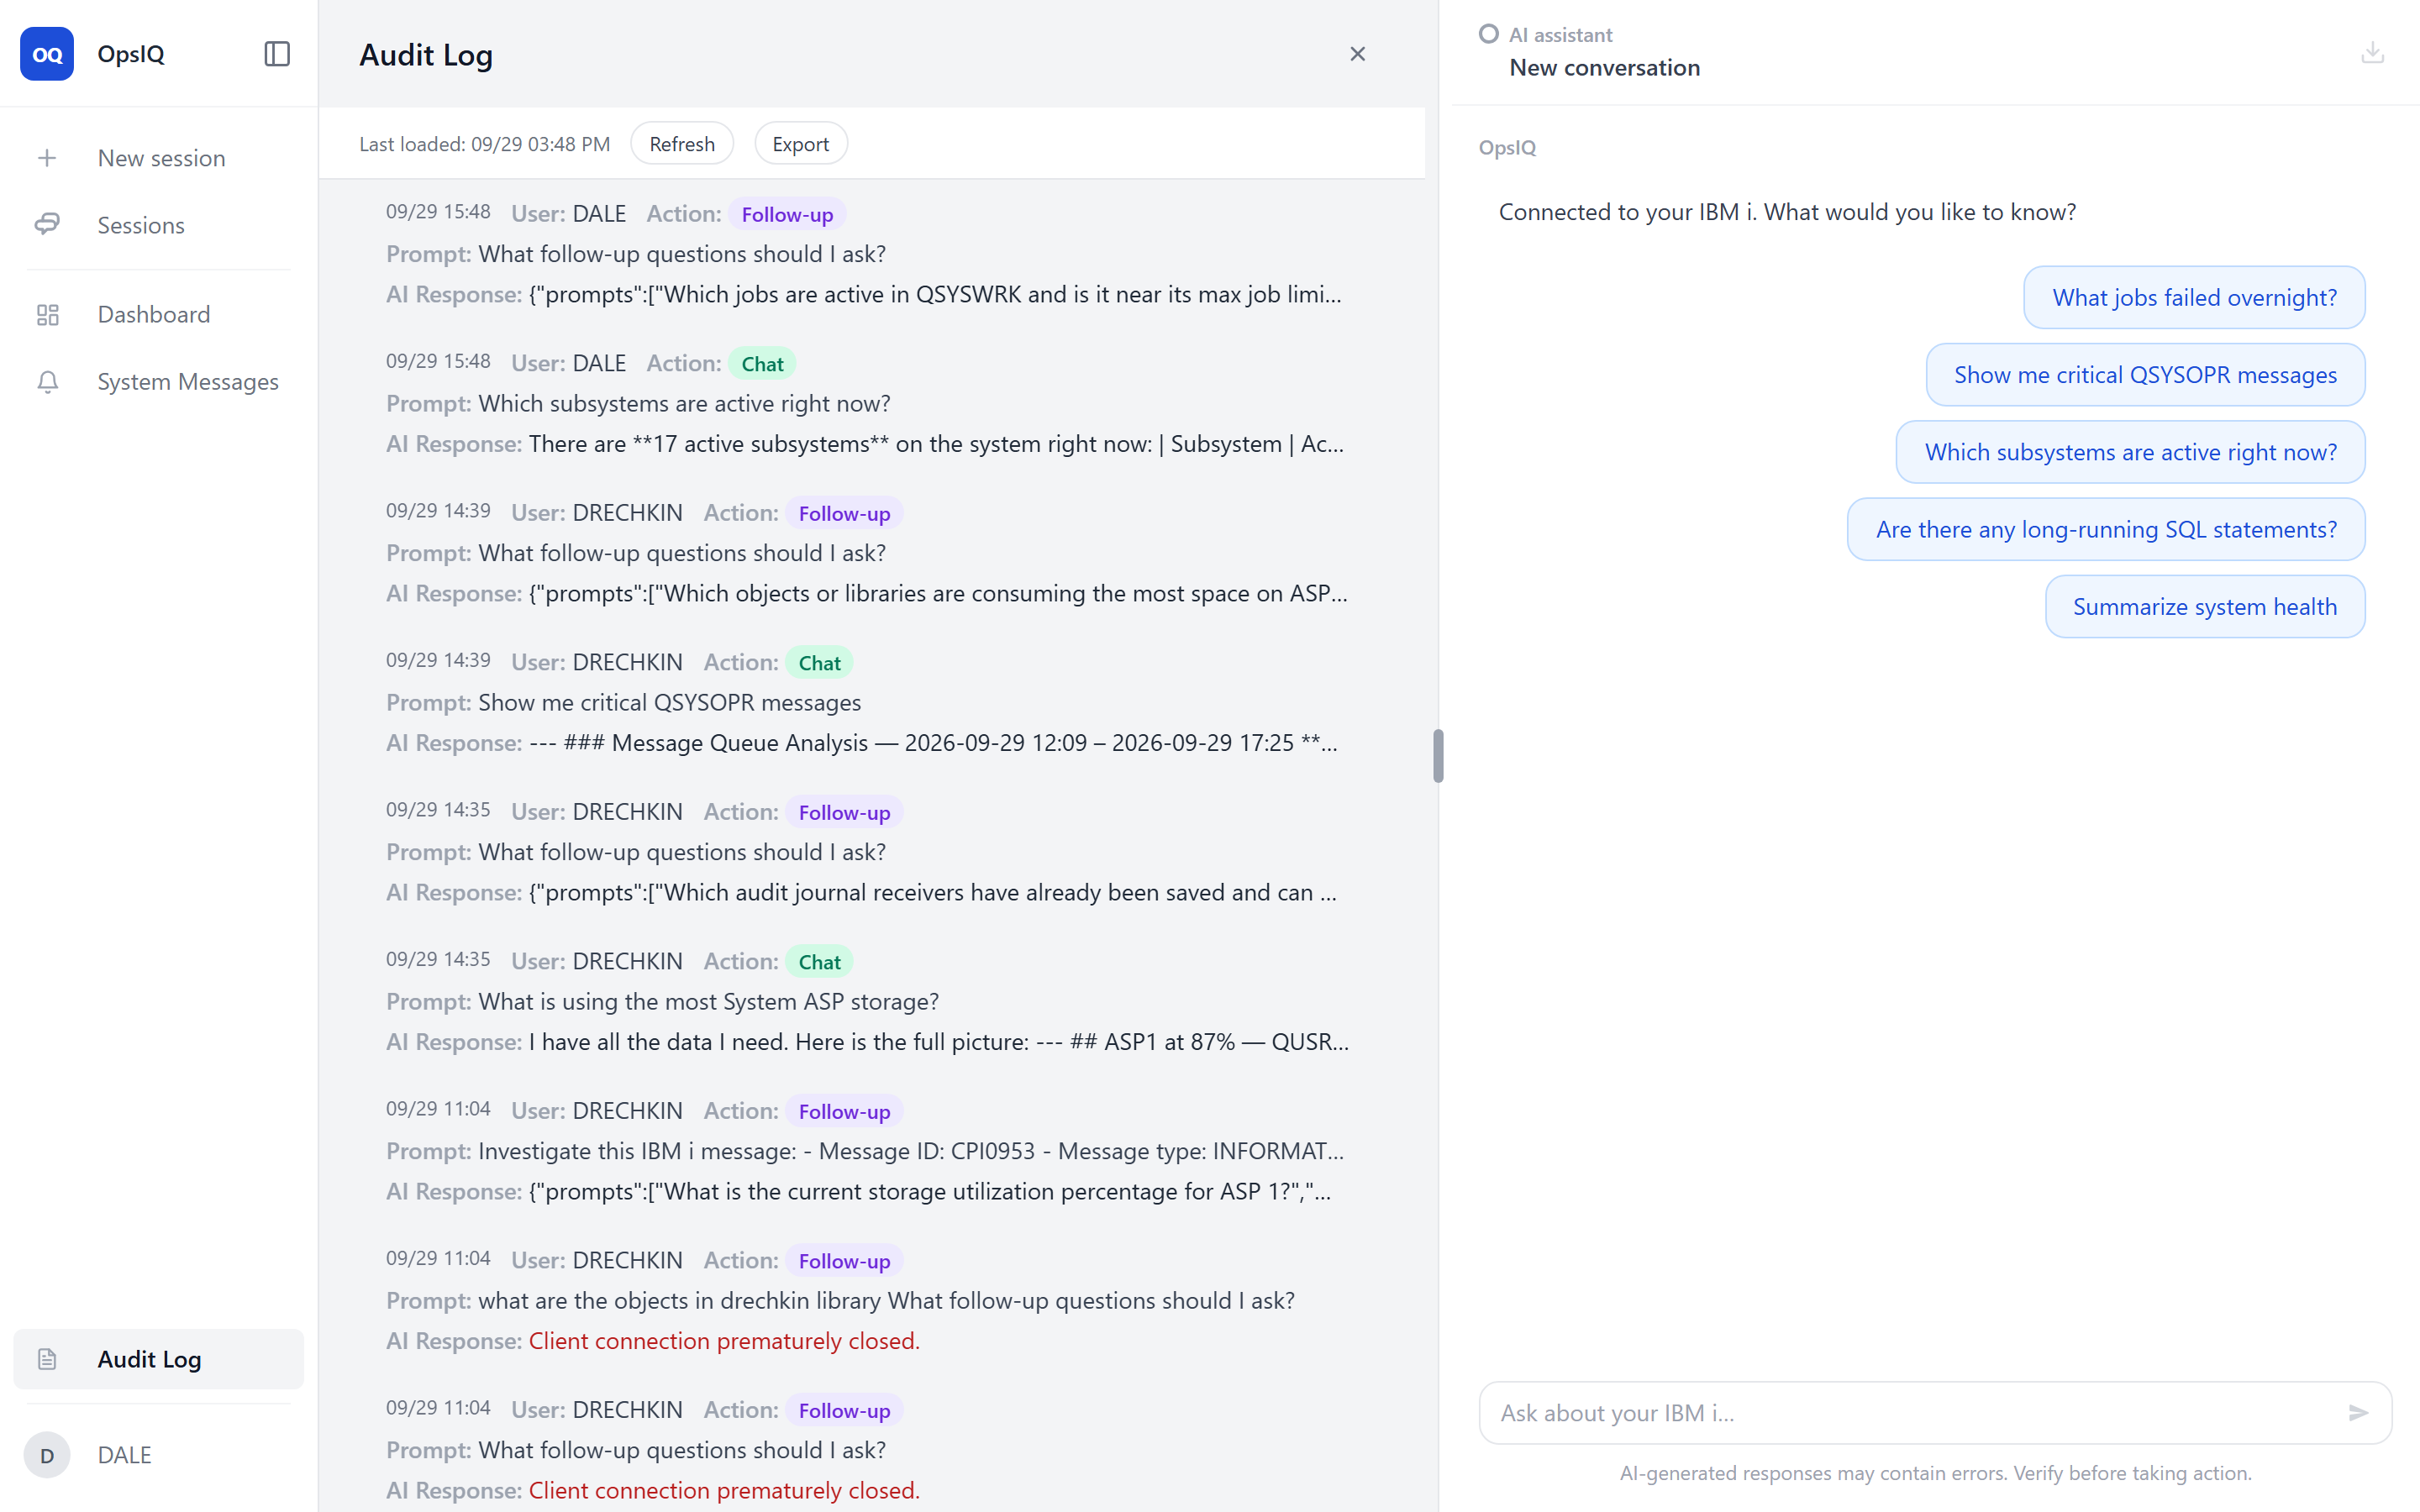Collapse the sidebar with the panel icon
Viewport: 2420px width, 1512px height.
[x=277, y=54]
